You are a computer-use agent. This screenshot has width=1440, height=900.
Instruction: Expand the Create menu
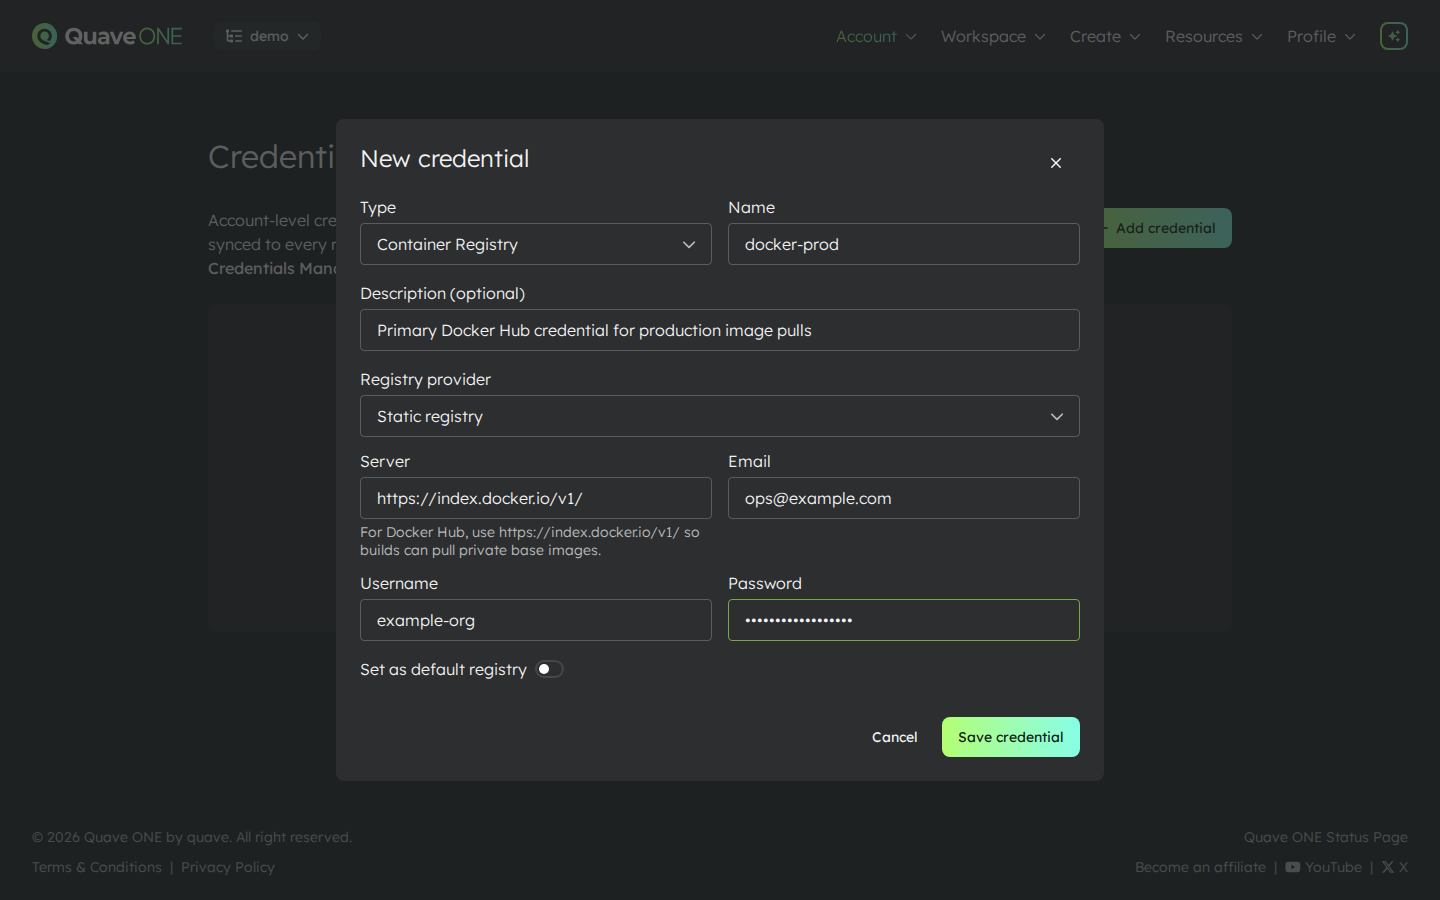[x=1105, y=36]
